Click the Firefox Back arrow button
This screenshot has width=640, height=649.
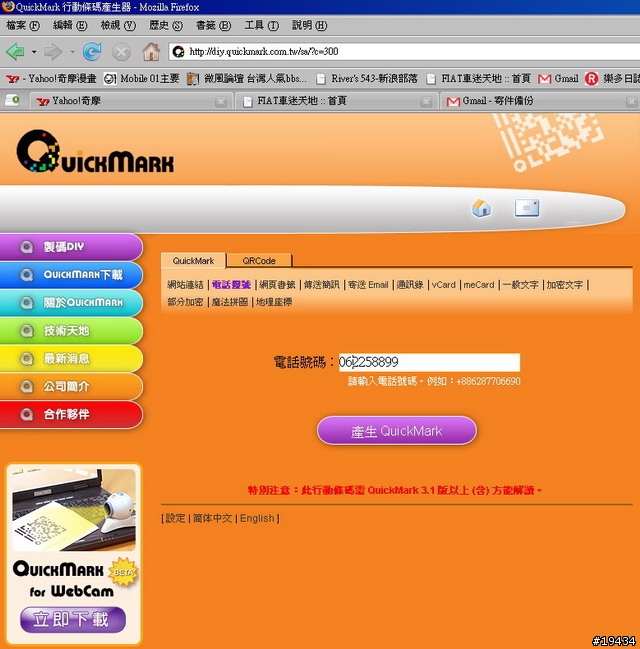click(16, 52)
